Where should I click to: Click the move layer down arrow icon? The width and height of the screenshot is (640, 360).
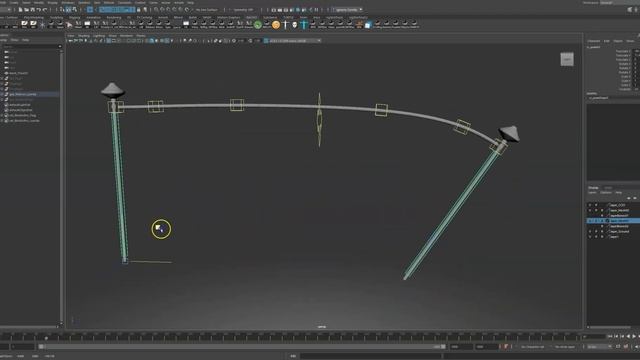(x=635, y=198)
